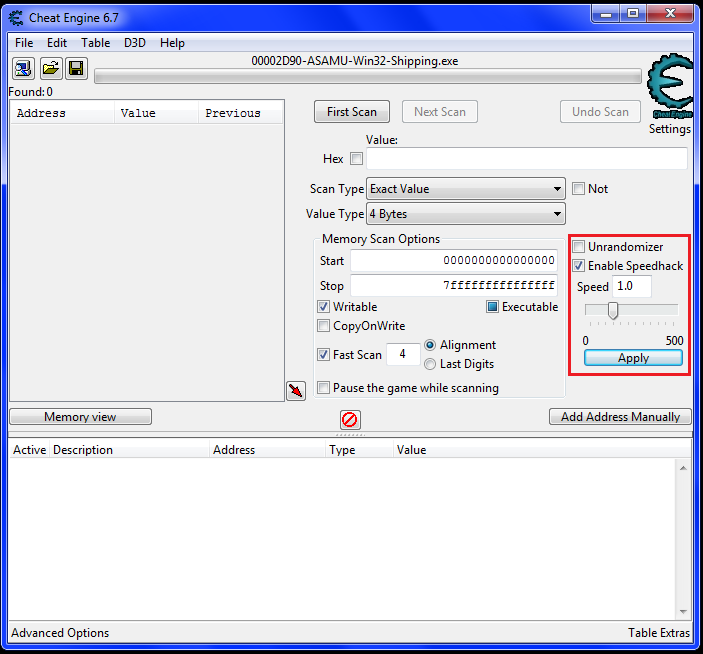Screen dimensions: 703x654
Task: Toggle the Hex checkbox
Action: [x=356, y=159]
